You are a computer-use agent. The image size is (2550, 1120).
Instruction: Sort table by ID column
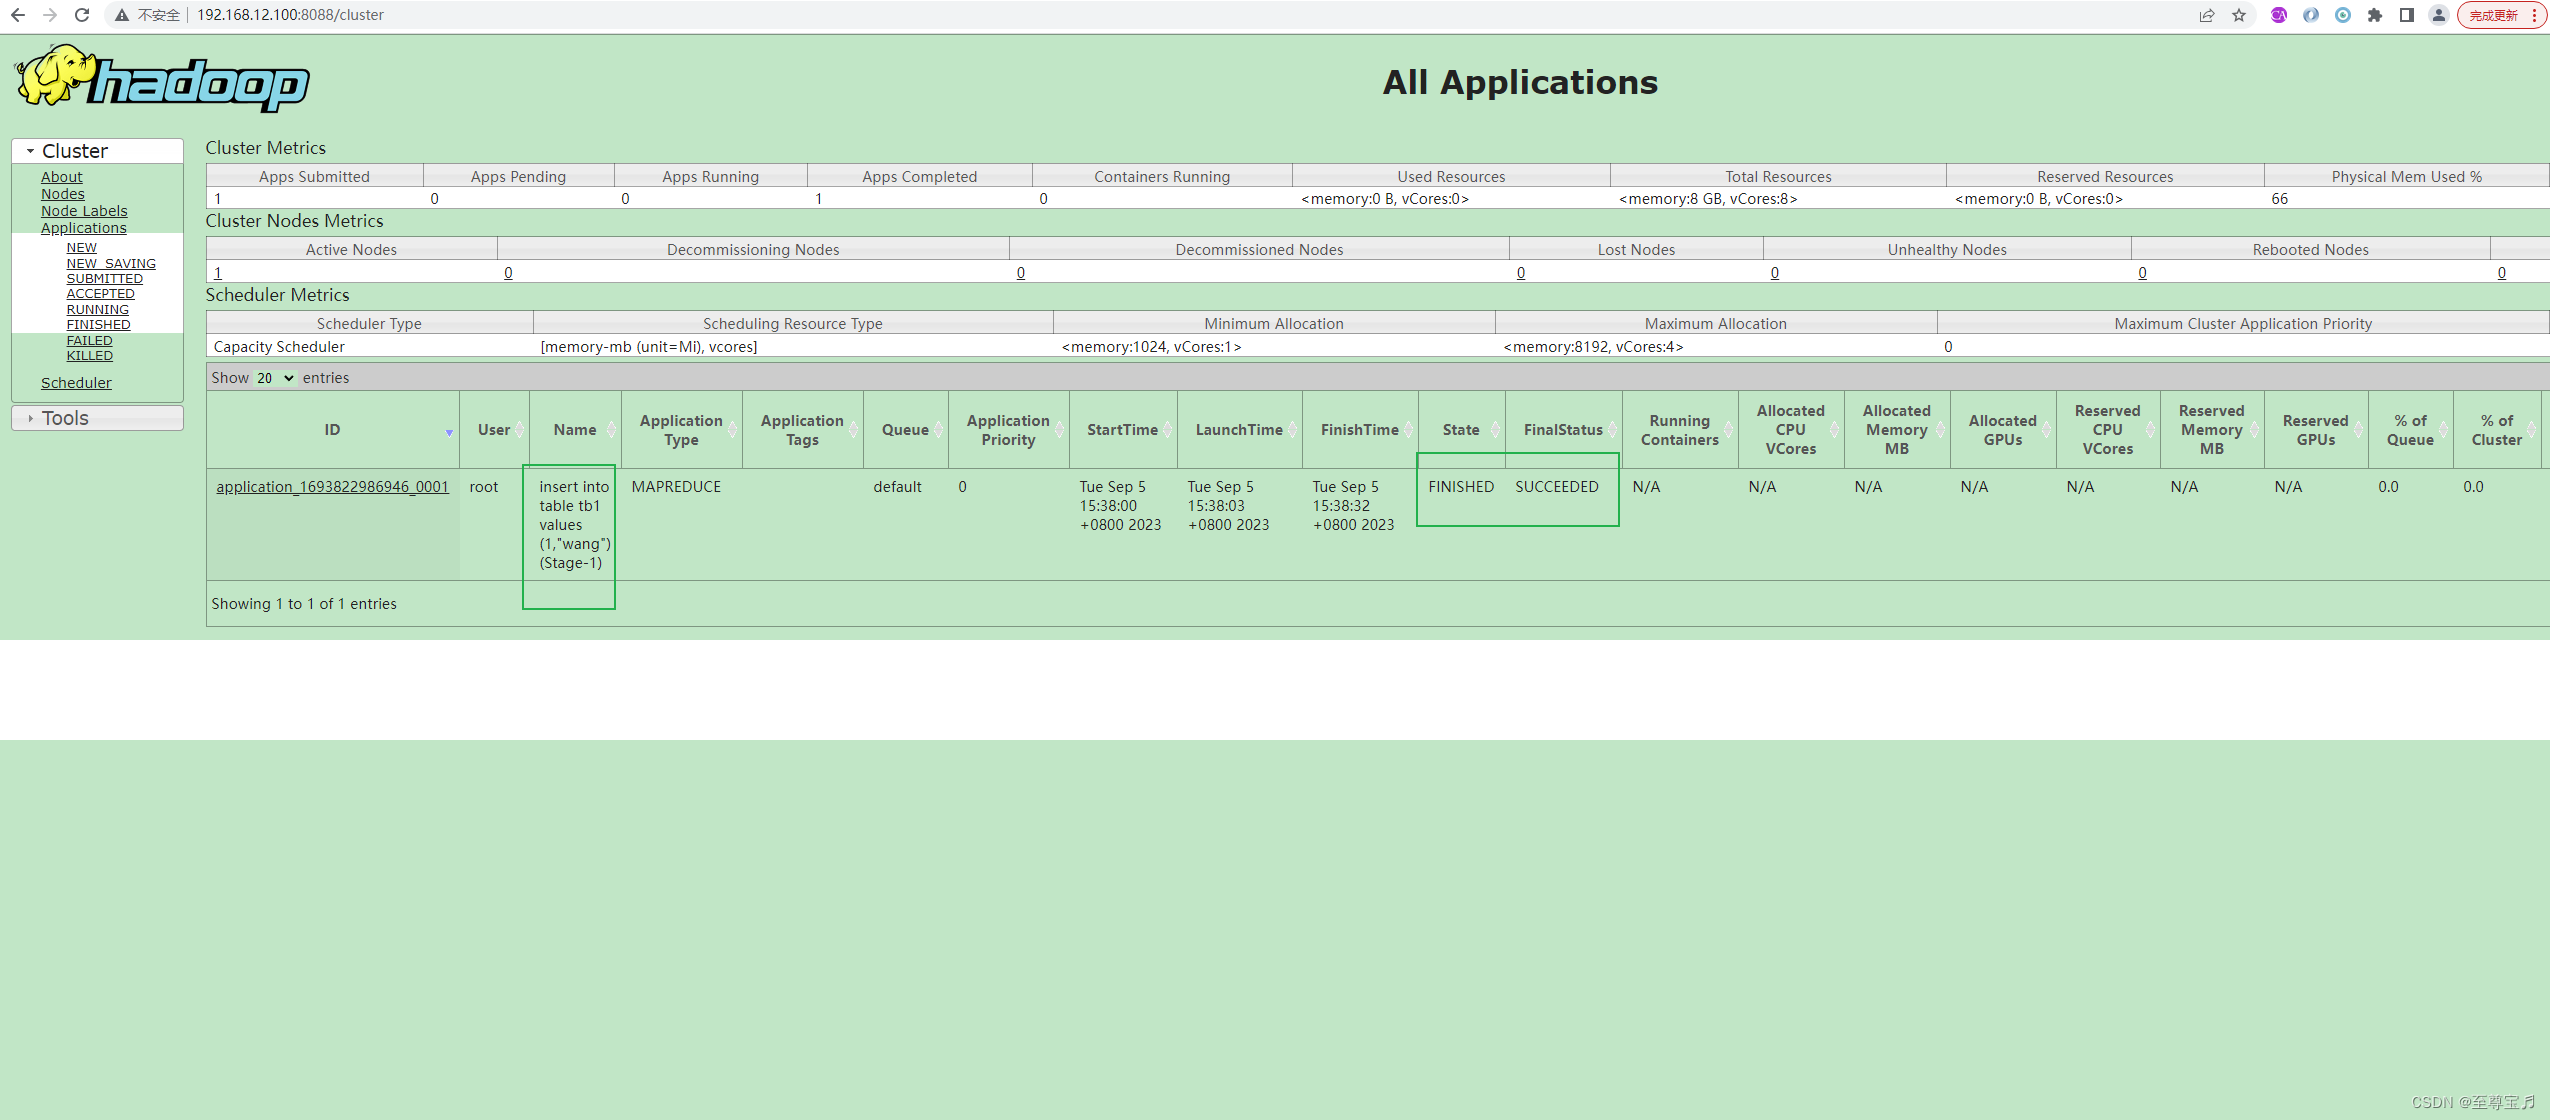332,430
